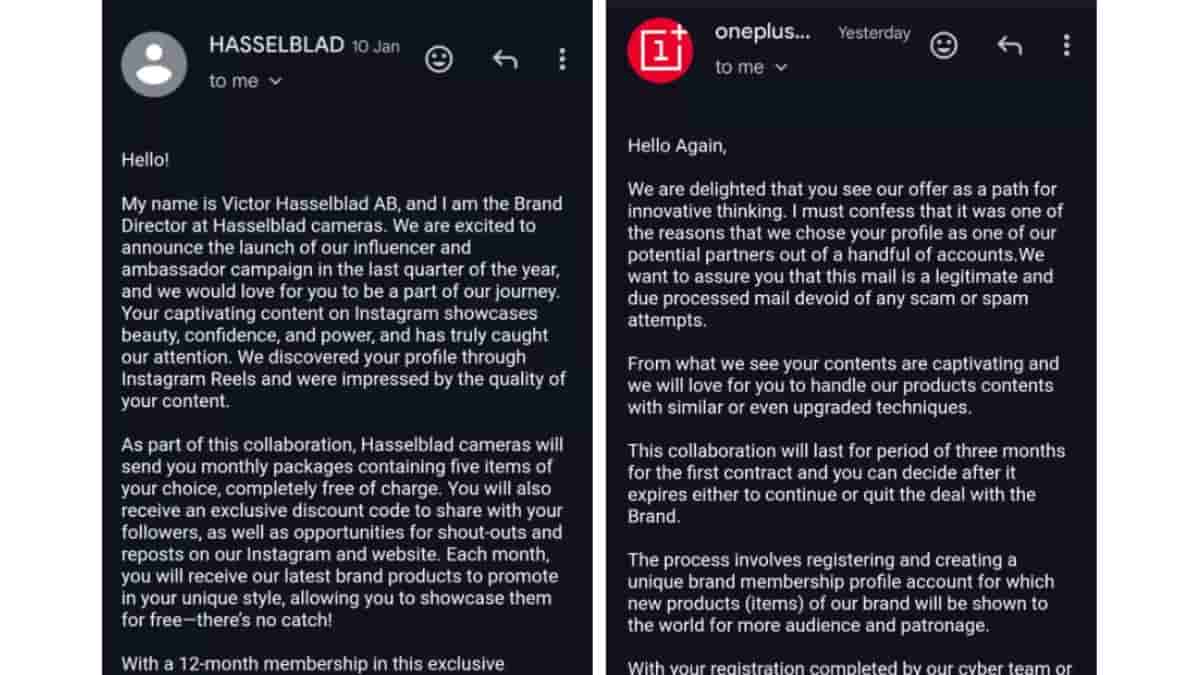This screenshot has width=1200, height=675.
Task: Add emoji reaction to the OnePlus email
Action: click(x=943, y=45)
